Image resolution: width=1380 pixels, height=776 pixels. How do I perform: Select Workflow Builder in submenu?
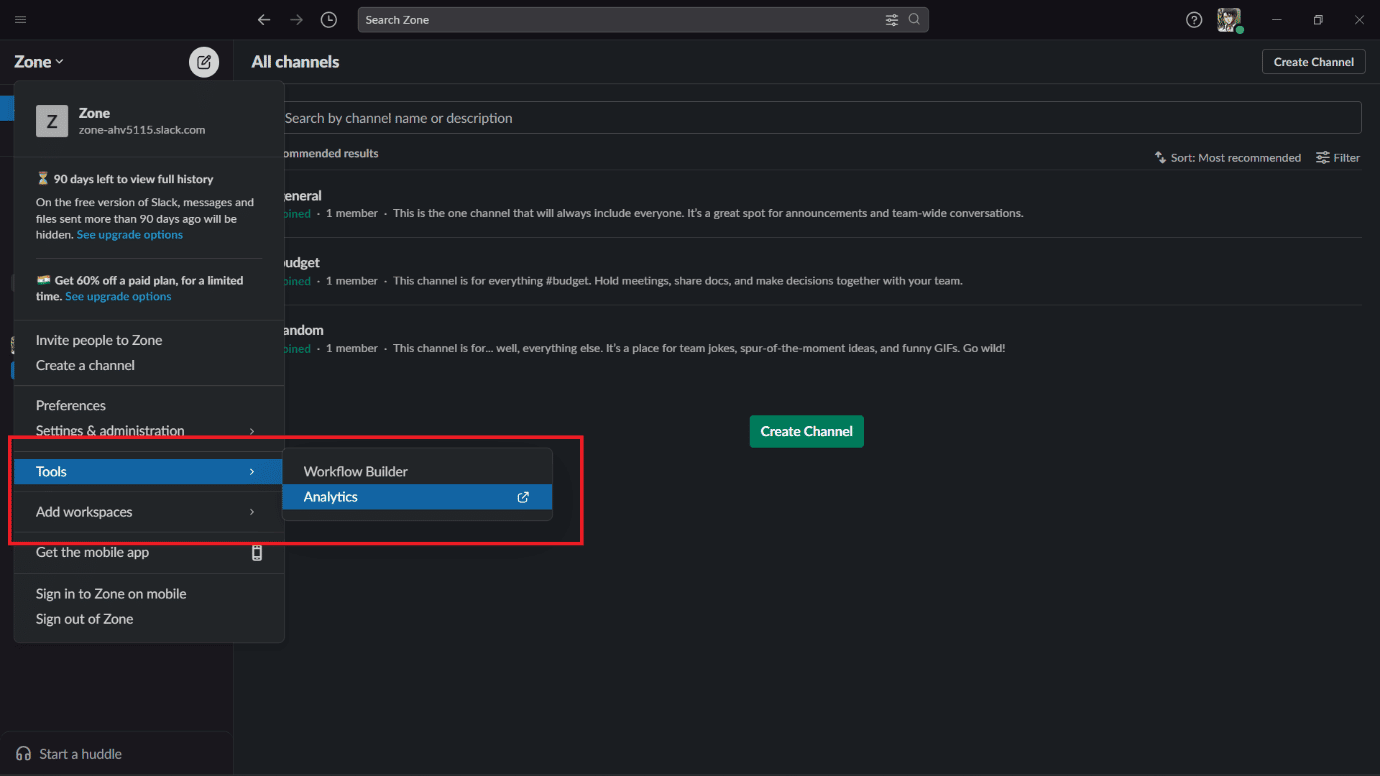tap(417, 472)
